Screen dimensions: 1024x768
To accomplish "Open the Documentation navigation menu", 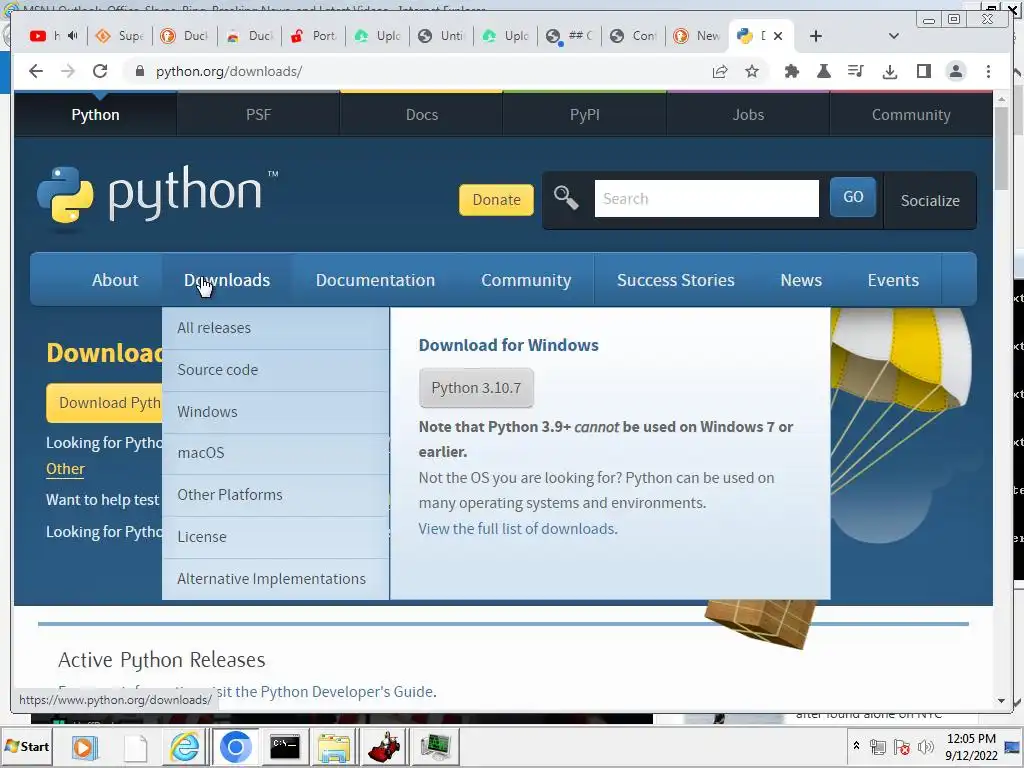I will [x=375, y=280].
